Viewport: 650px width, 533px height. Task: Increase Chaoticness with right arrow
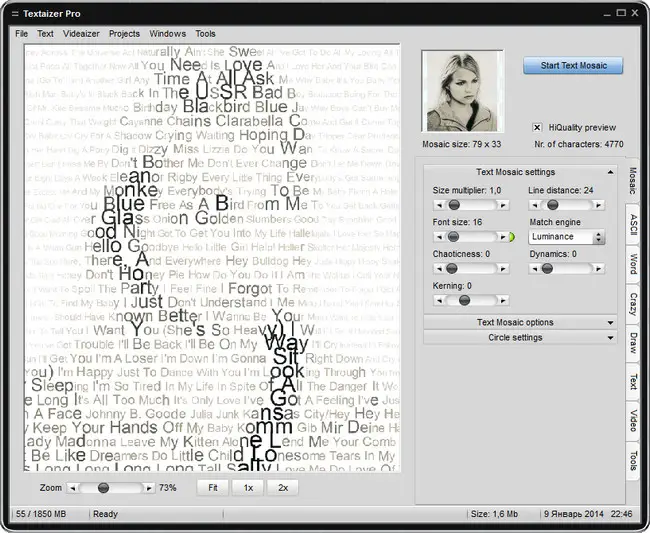pos(503,269)
